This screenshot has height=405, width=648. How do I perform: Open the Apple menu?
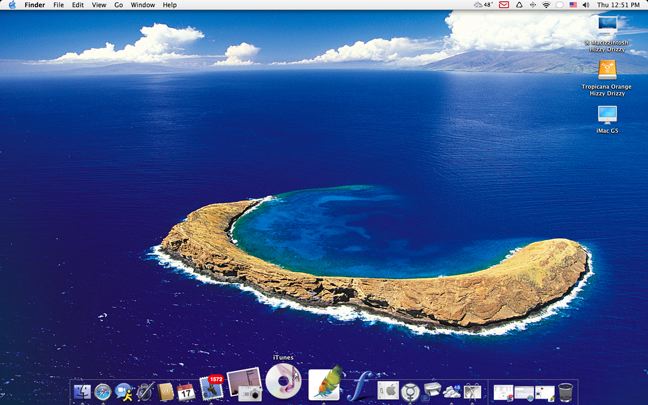pyautogui.click(x=12, y=5)
